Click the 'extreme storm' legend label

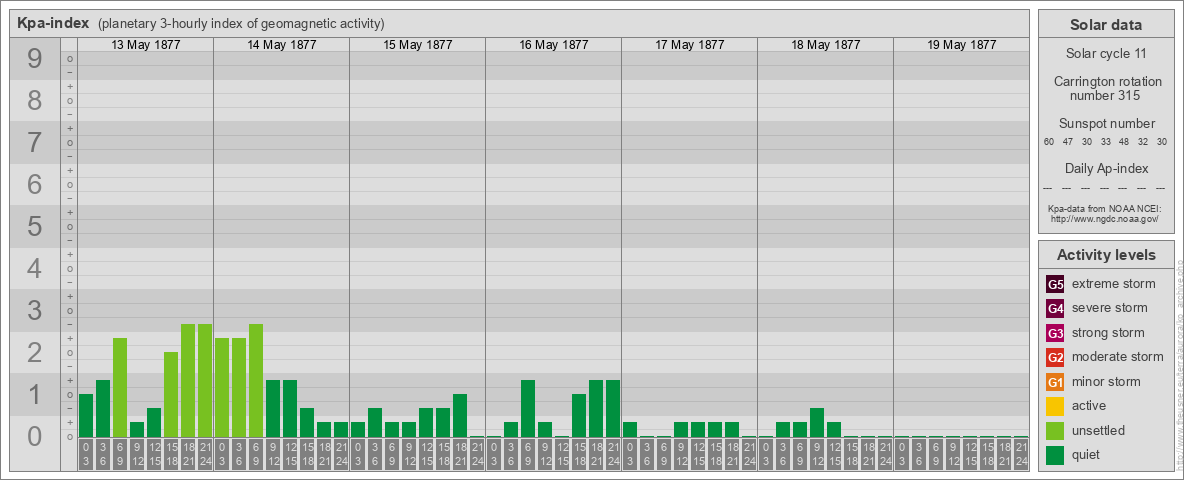1114,284
